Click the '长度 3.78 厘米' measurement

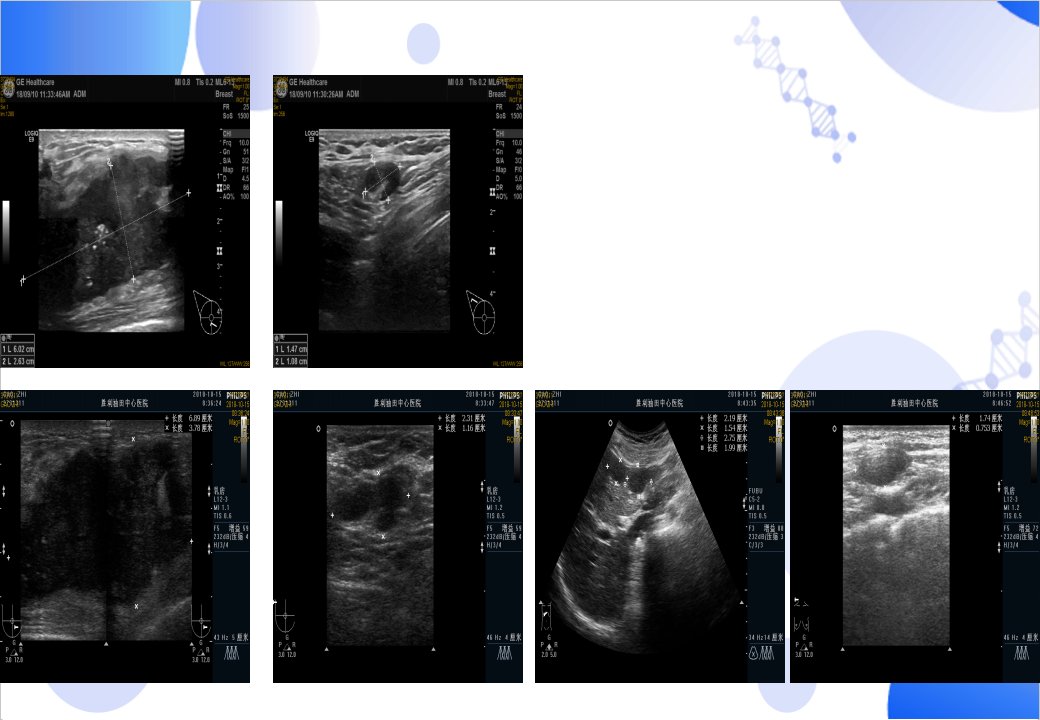click(189, 428)
